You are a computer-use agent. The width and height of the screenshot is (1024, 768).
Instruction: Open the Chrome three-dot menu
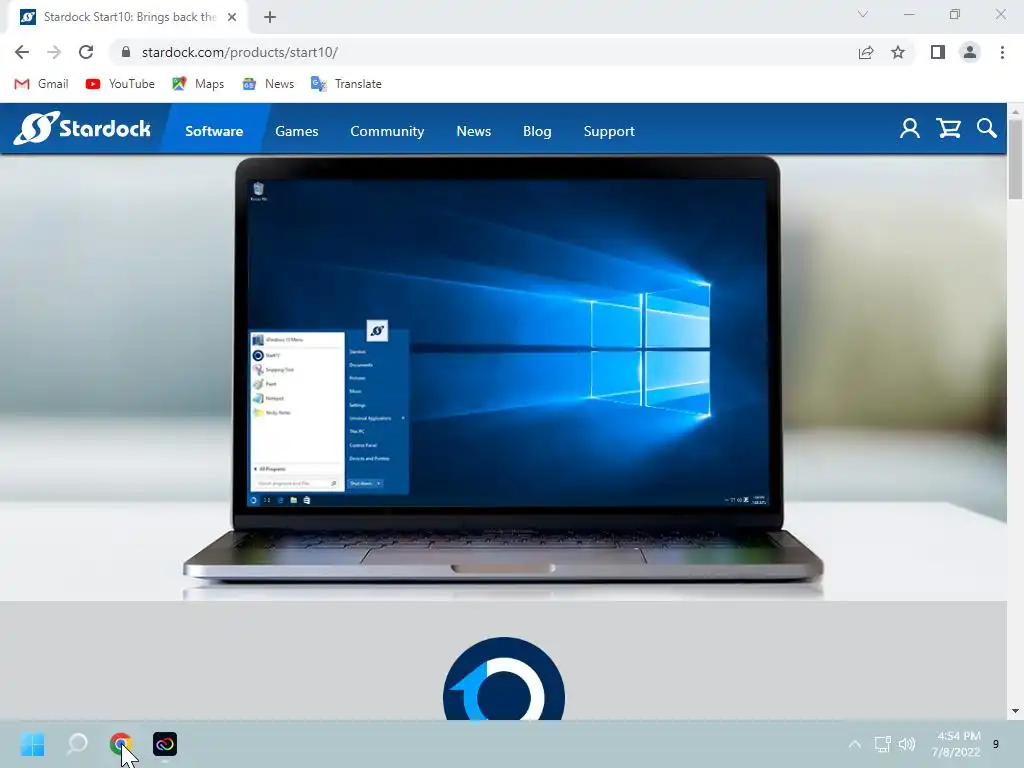click(x=1002, y=52)
